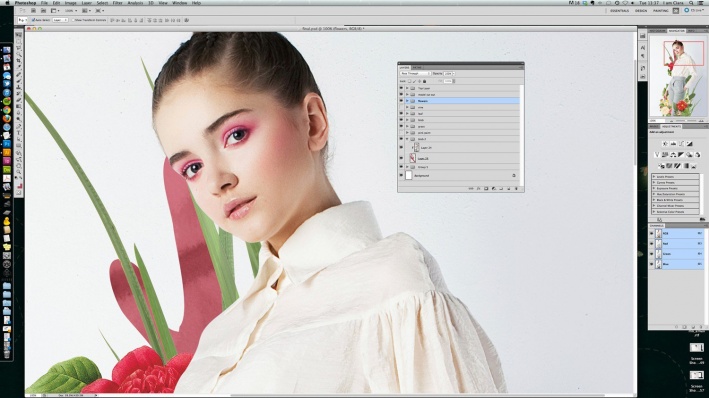Open the Channels panel tab
The image size is (709, 398).
click(657, 225)
